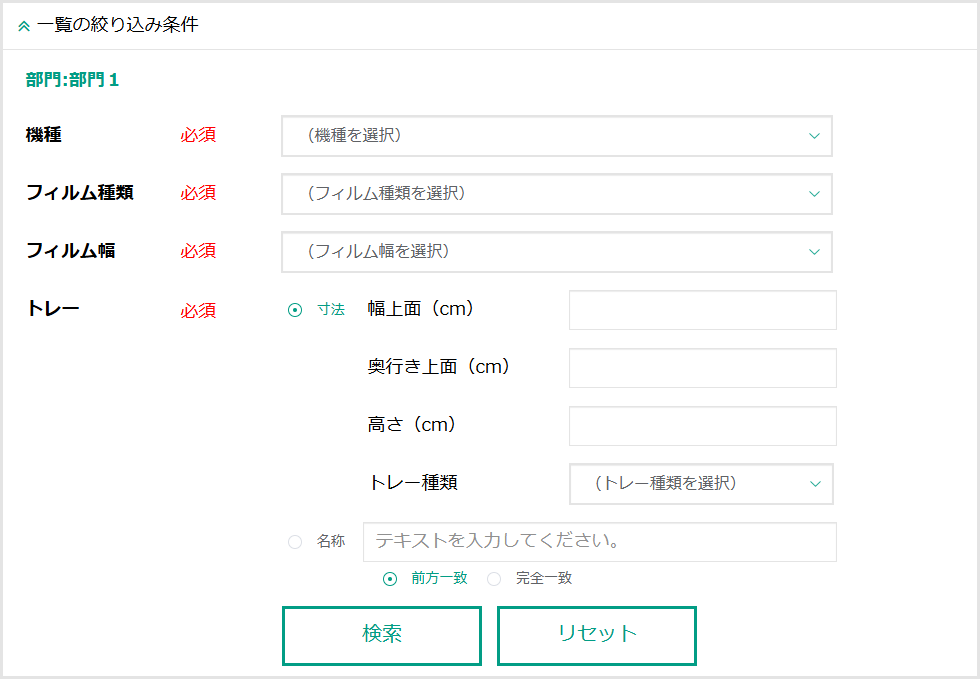Screen dimensions: 980x679
Task: Click the arrow icon in 機種 select box
Action: [814, 136]
